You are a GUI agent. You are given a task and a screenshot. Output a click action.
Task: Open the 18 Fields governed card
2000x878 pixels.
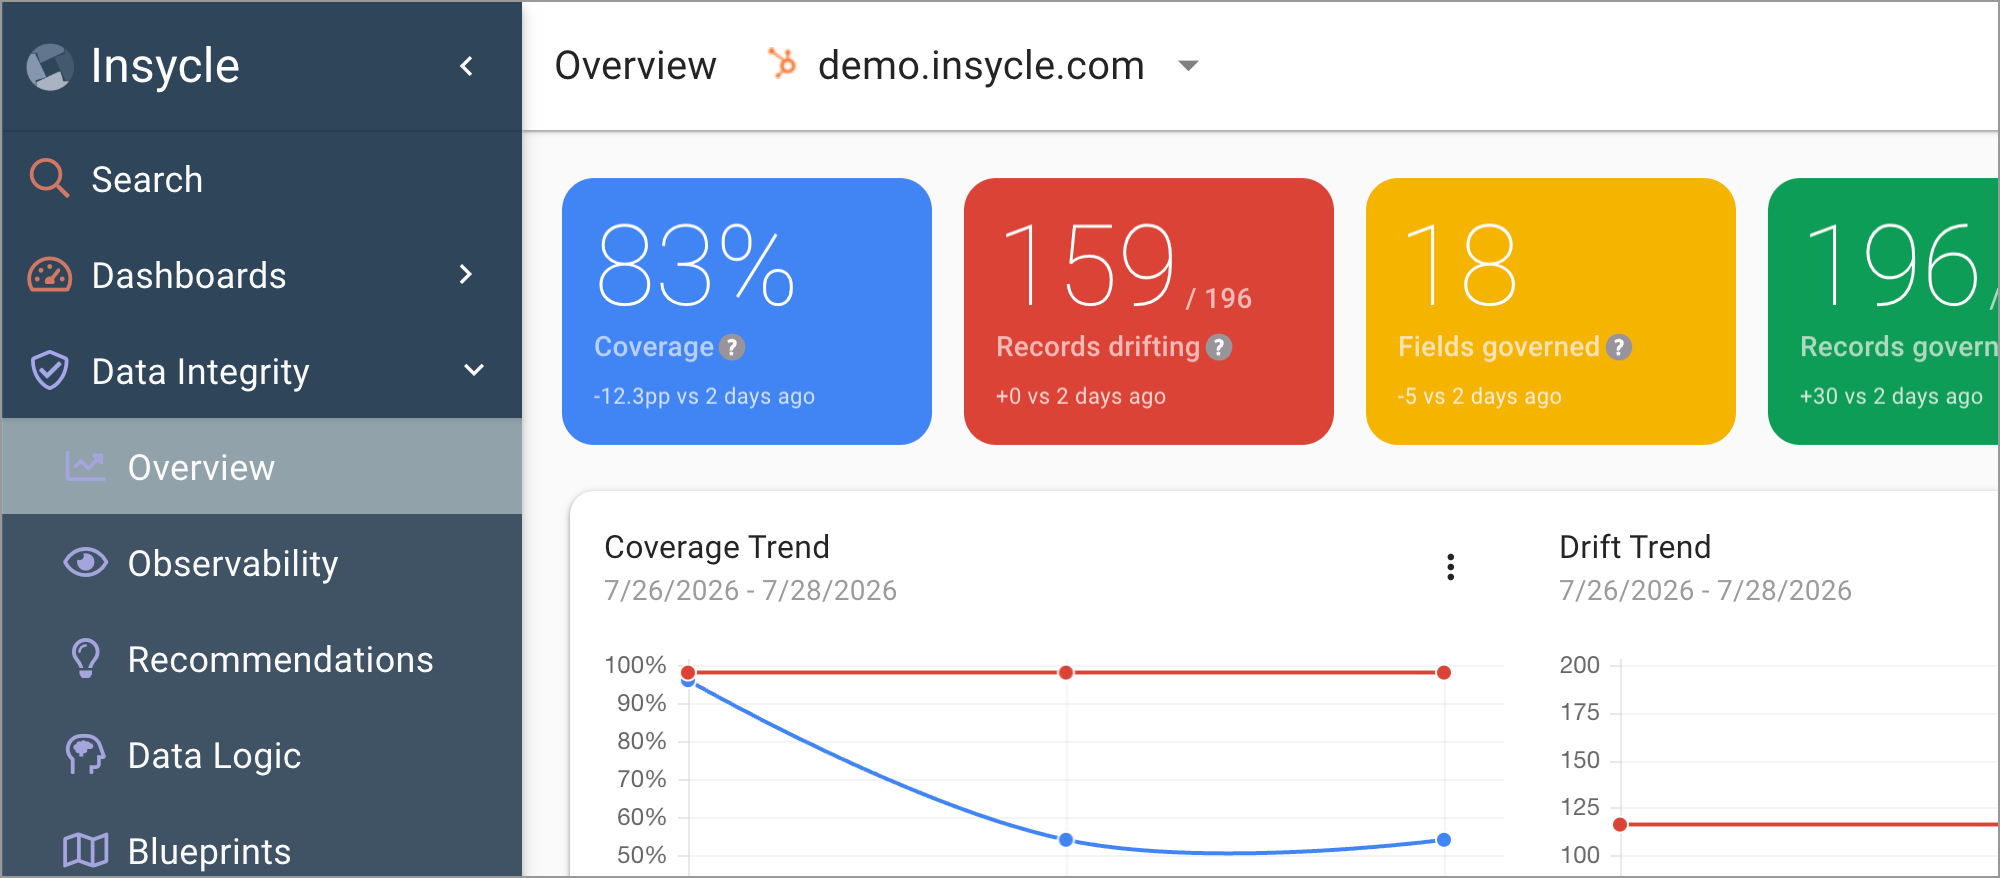click(1551, 311)
